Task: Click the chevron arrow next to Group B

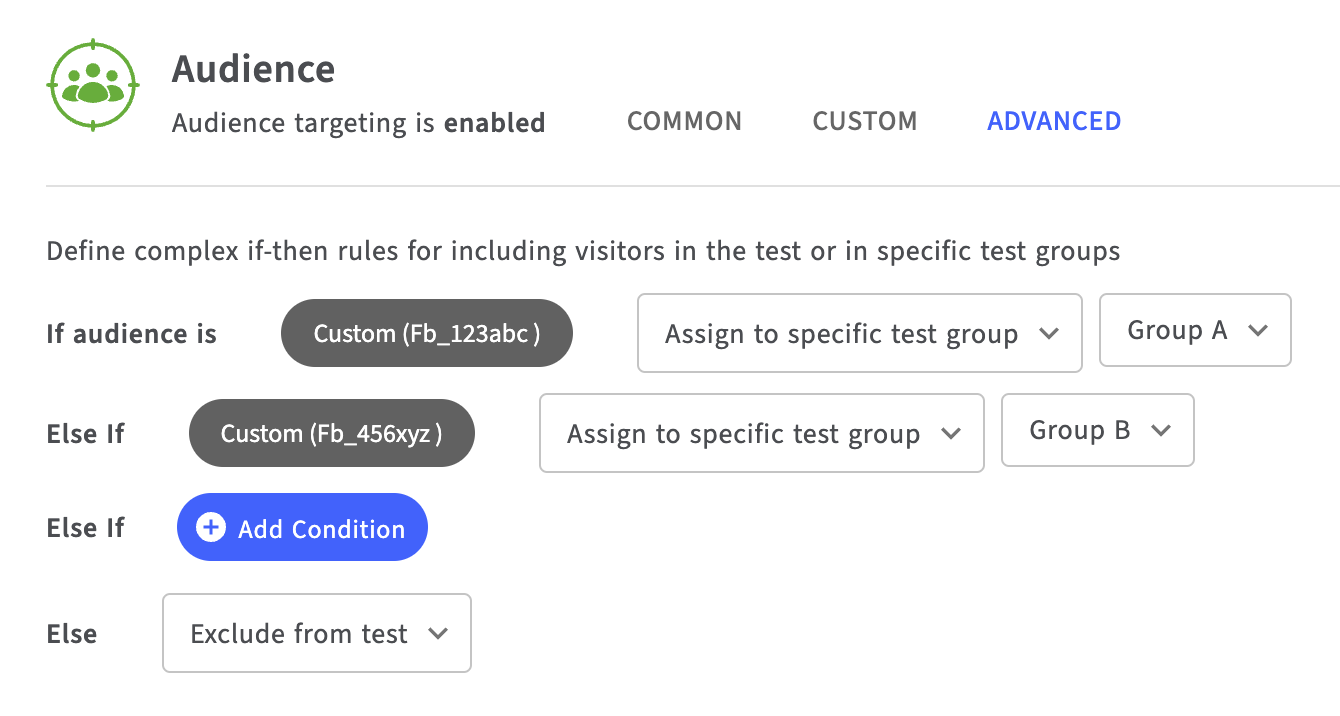Action: (1160, 432)
